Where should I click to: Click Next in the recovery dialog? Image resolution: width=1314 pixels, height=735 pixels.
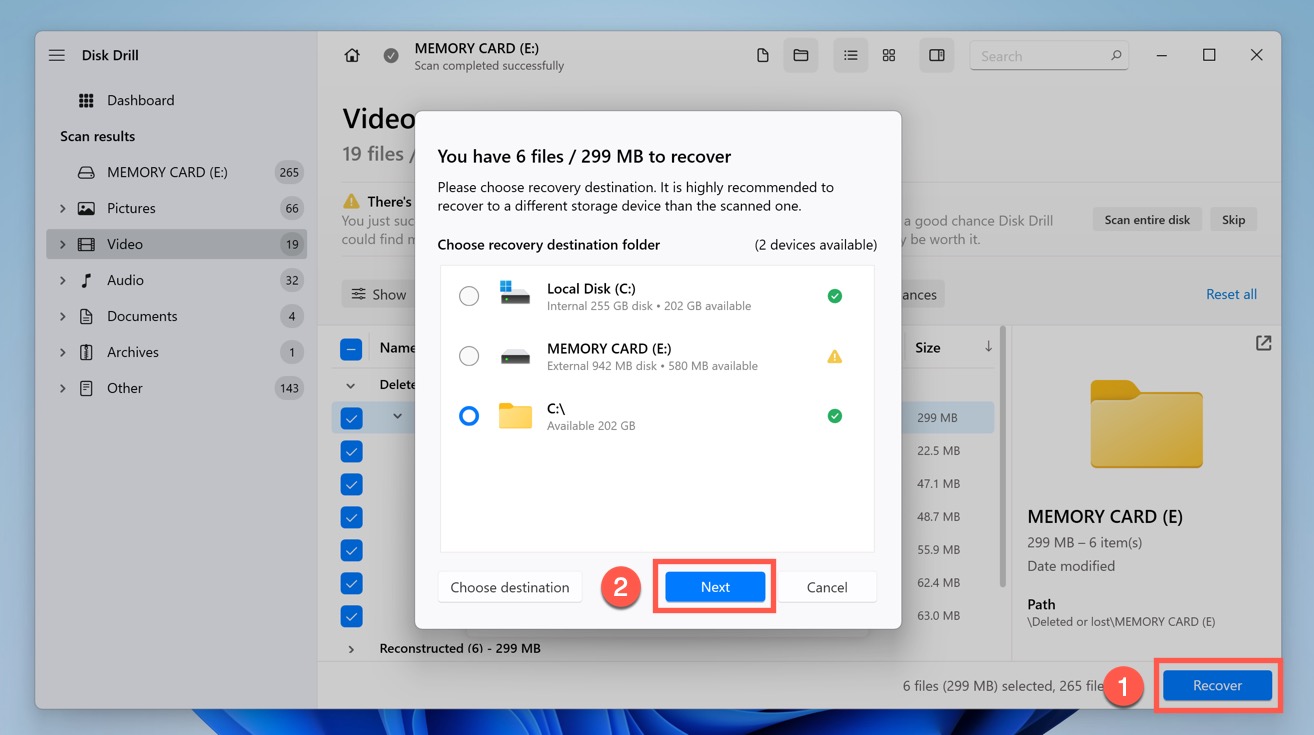point(715,587)
